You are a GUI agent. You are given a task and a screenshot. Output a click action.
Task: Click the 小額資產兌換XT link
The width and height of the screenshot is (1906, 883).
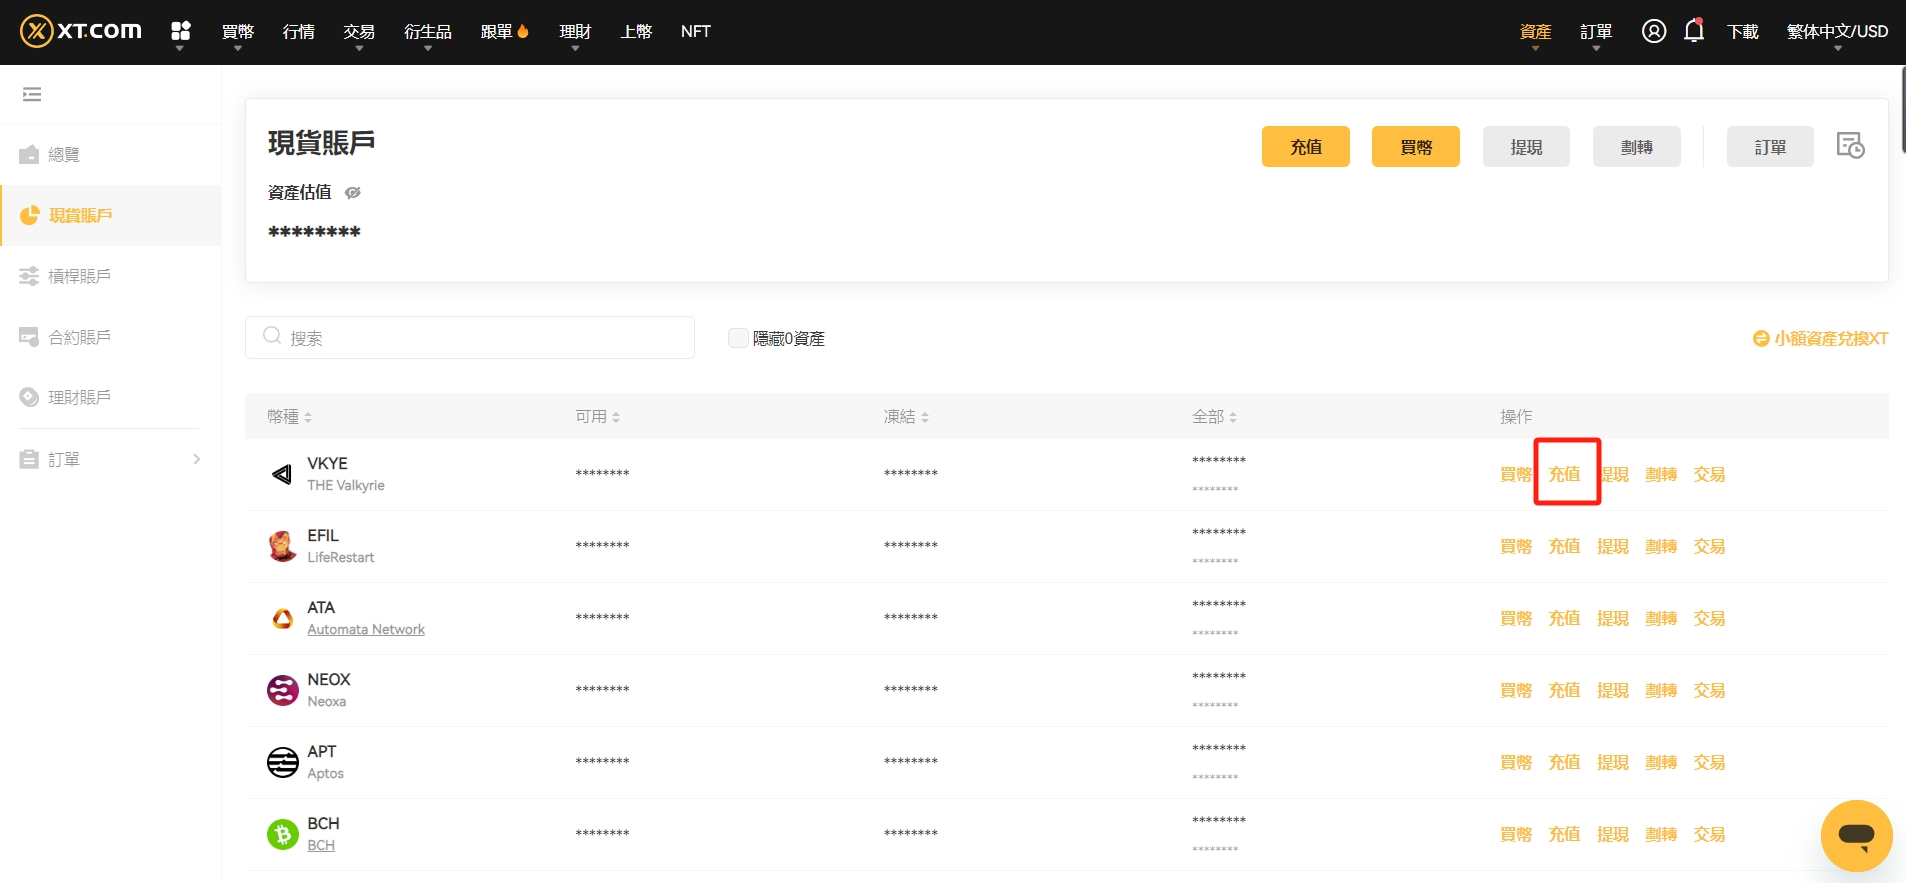[x=1820, y=338]
